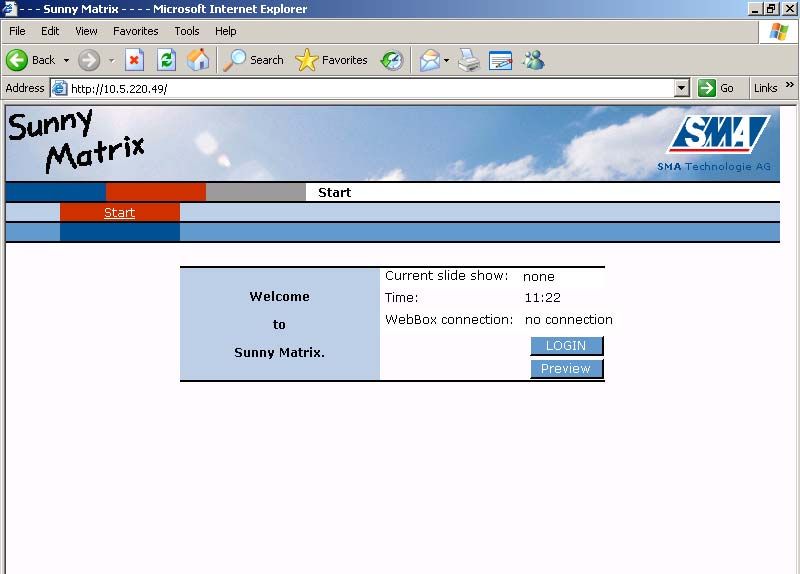This screenshot has height=574, width=800.
Task: Open the Back history dropdown arrow
Action: coord(66,60)
